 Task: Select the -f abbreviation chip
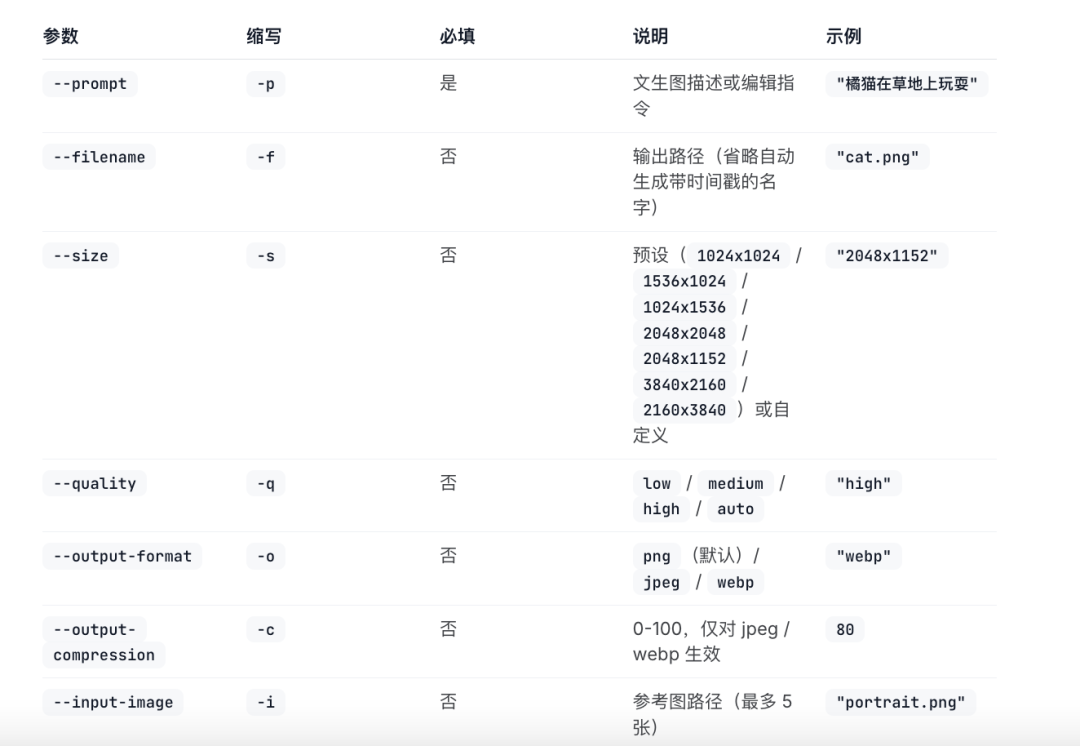coord(265,157)
